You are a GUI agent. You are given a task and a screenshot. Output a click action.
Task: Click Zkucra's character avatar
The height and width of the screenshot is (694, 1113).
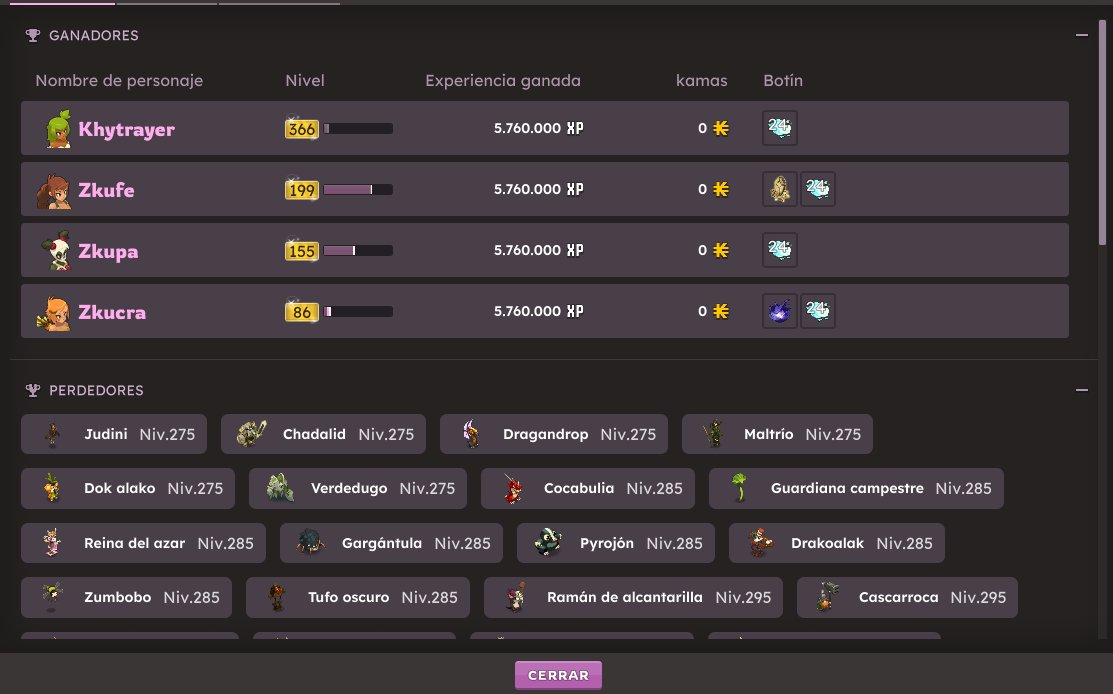[54, 312]
